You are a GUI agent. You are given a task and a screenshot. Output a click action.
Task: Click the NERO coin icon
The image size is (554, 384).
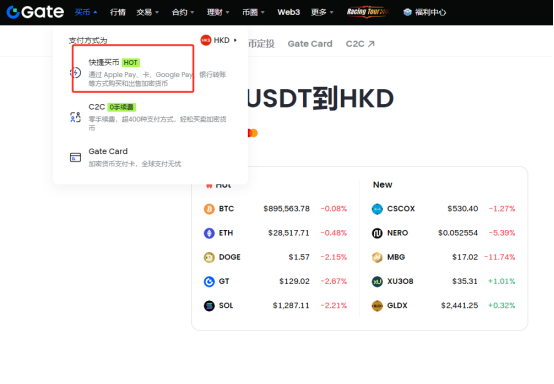point(377,233)
